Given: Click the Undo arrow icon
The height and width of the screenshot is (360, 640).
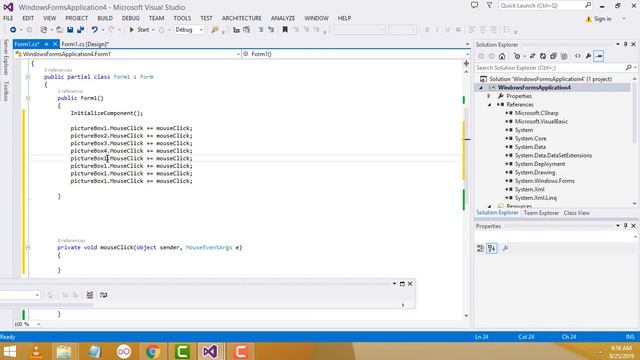Looking at the screenshot, I should point(95,30).
